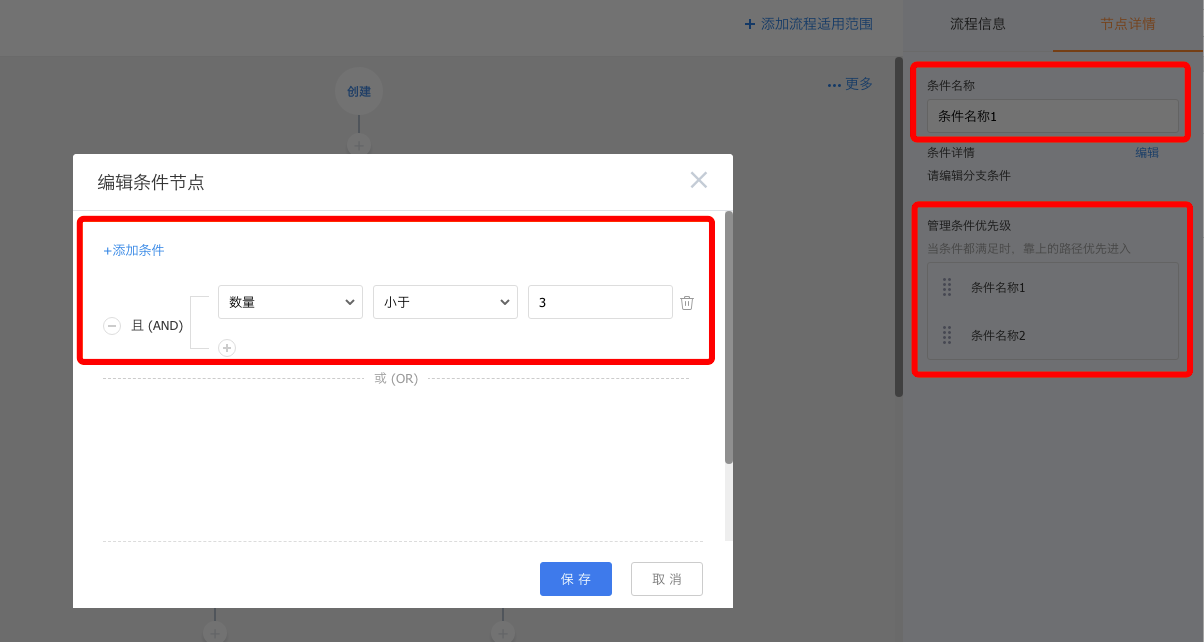Viewport: 1204px width, 642px height.
Task: Switch to 流程信息 tab
Action: 978,24
